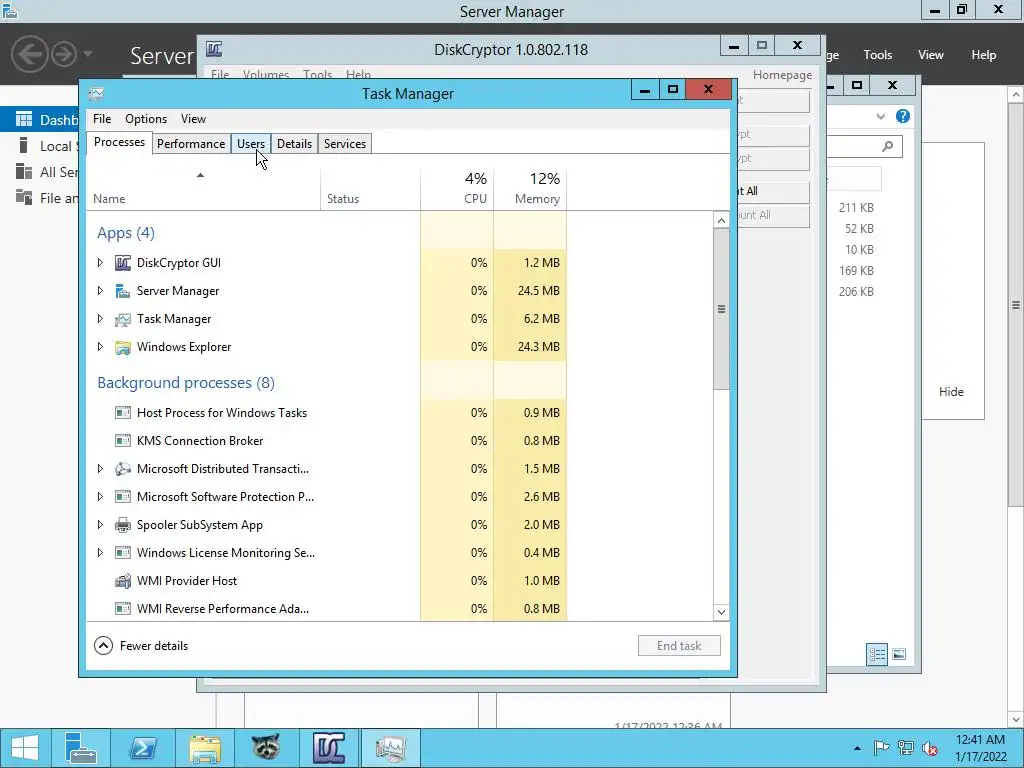Click the Server Manager process icon
The image size is (1024, 768).
123,291
